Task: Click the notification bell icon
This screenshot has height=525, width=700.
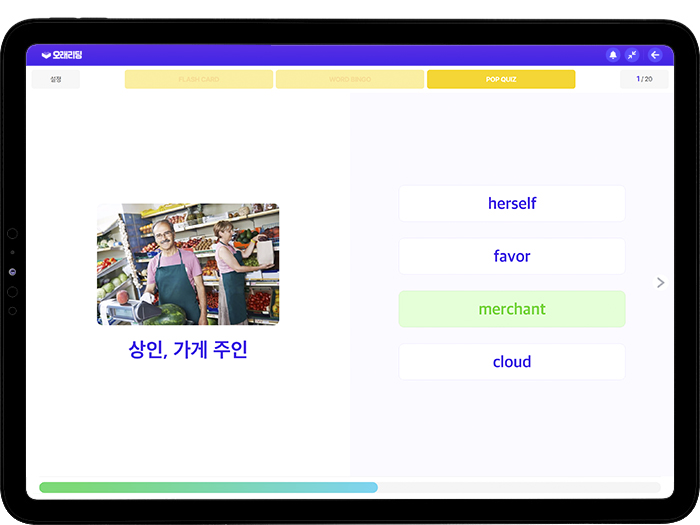Action: (x=613, y=55)
